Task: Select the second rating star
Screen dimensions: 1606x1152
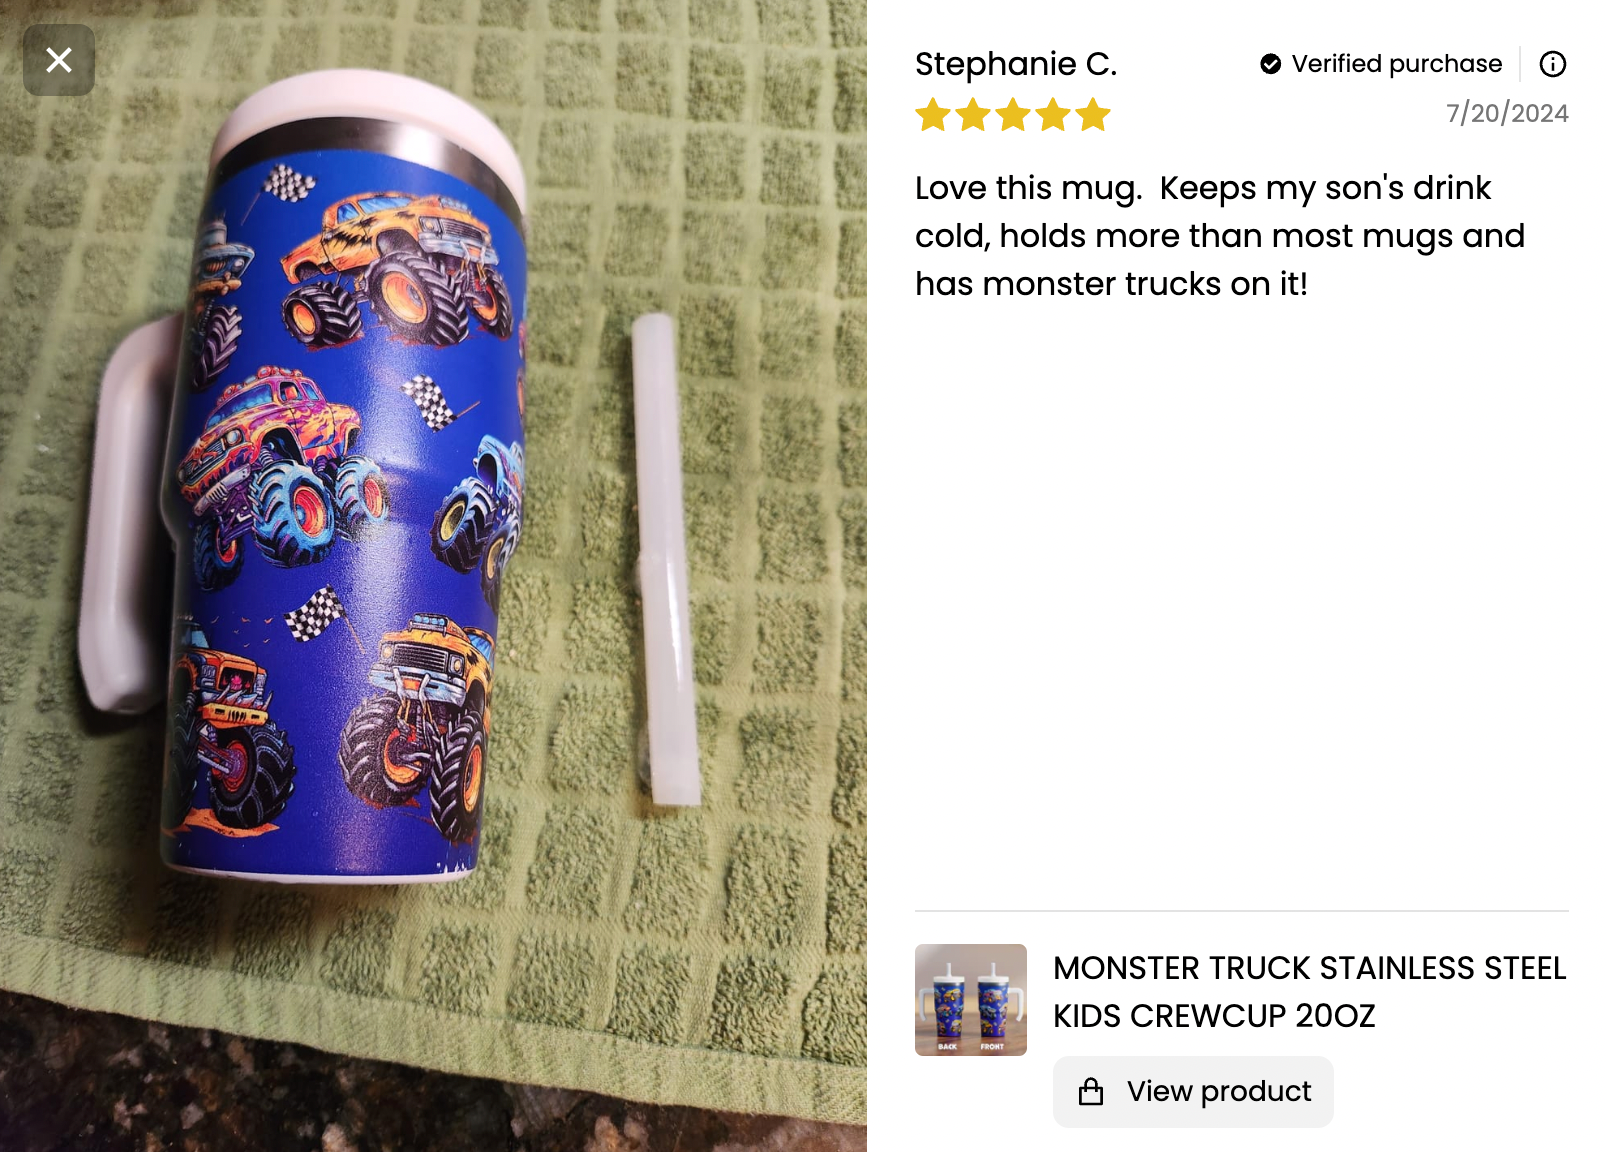Action: (x=973, y=115)
